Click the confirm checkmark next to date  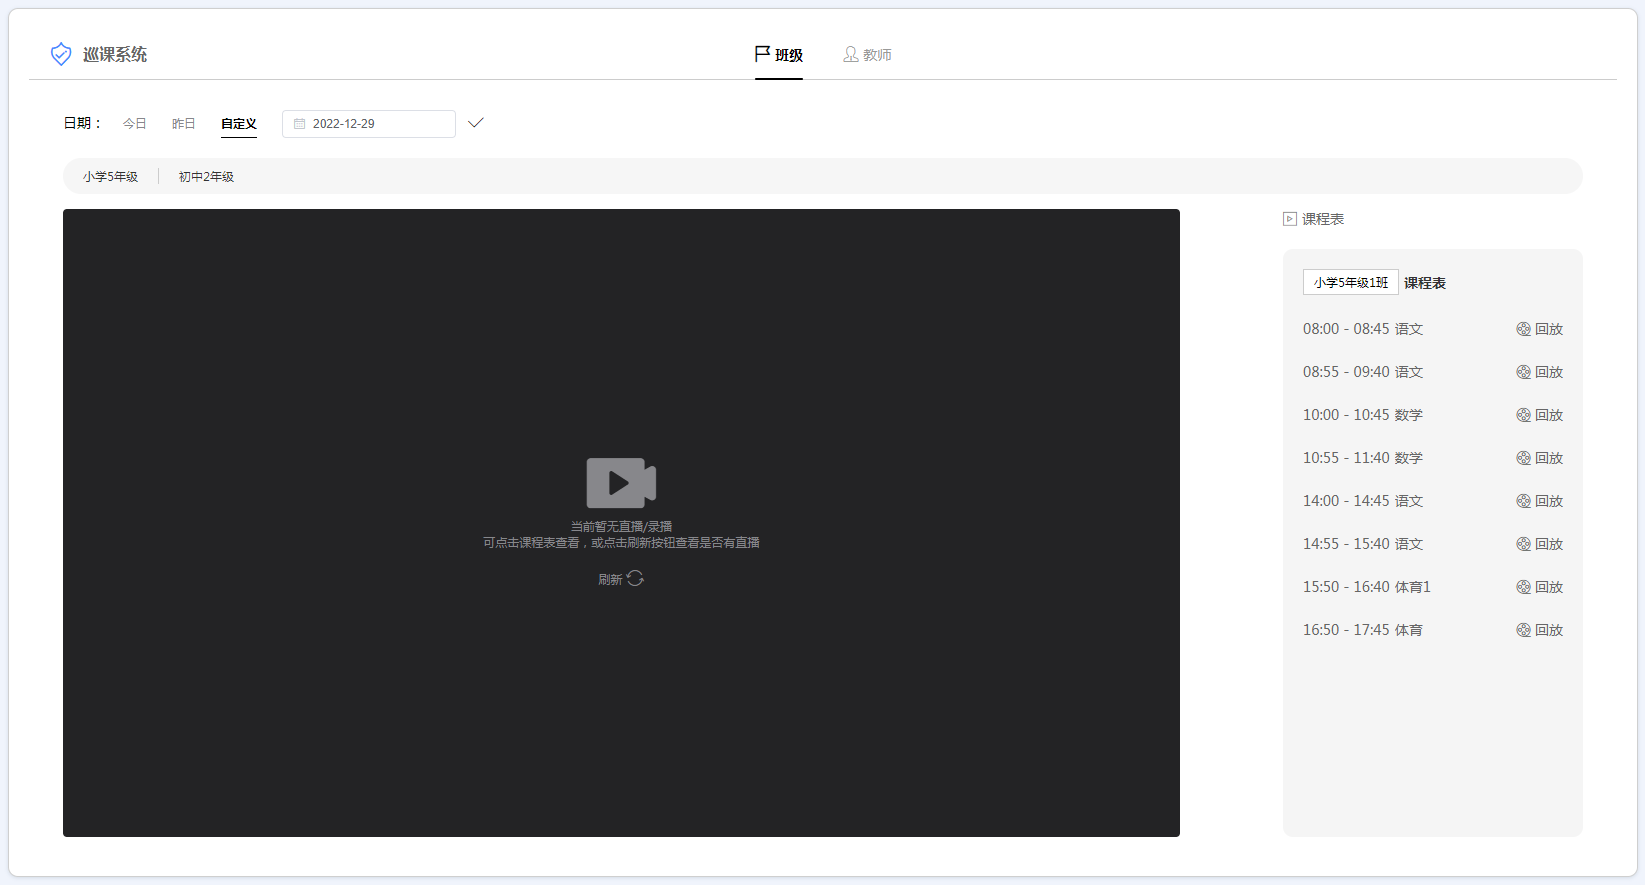coord(476,123)
